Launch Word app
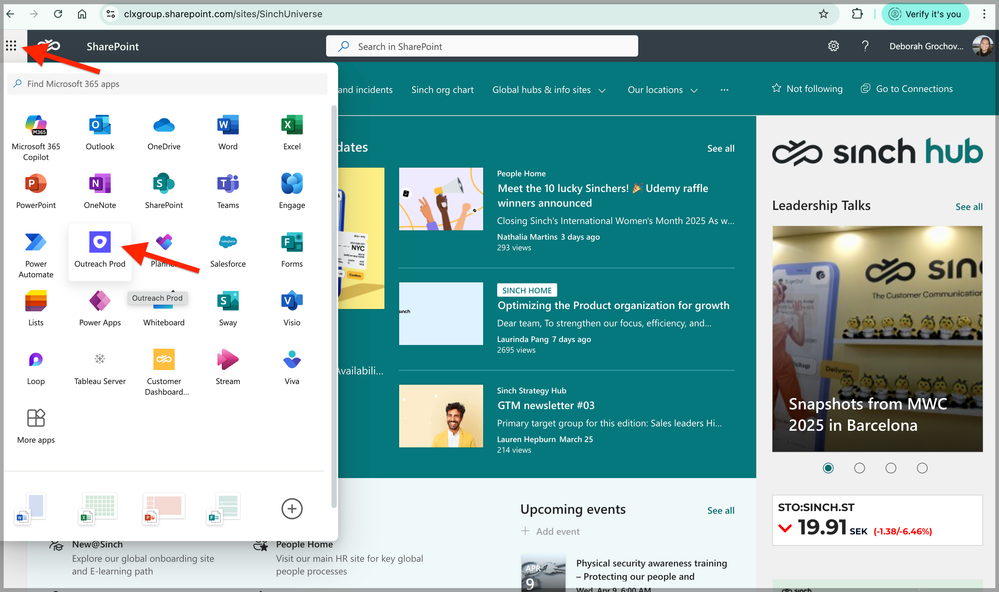The width and height of the screenshot is (999, 592). click(x=227, y=133)
